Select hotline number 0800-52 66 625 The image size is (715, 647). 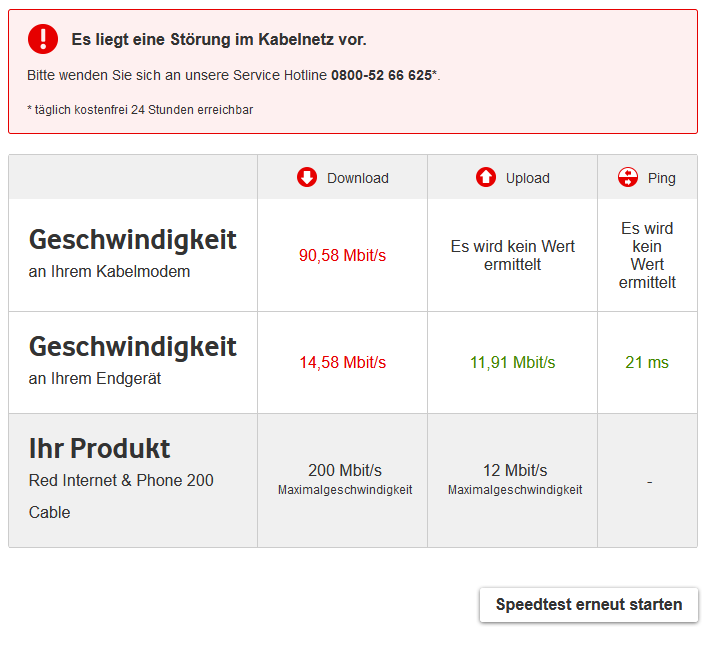(x=381, y=75)
